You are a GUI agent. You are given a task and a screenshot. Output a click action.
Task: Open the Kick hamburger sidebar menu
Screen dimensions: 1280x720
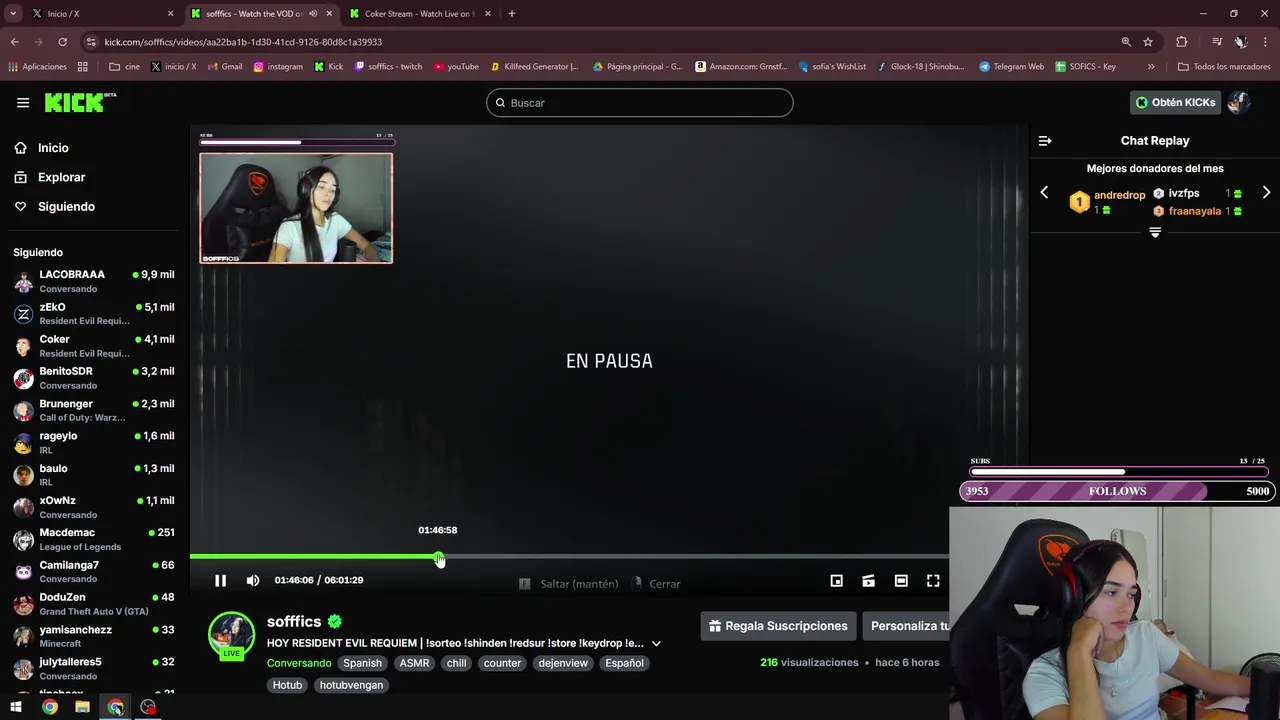click(23, 102)
